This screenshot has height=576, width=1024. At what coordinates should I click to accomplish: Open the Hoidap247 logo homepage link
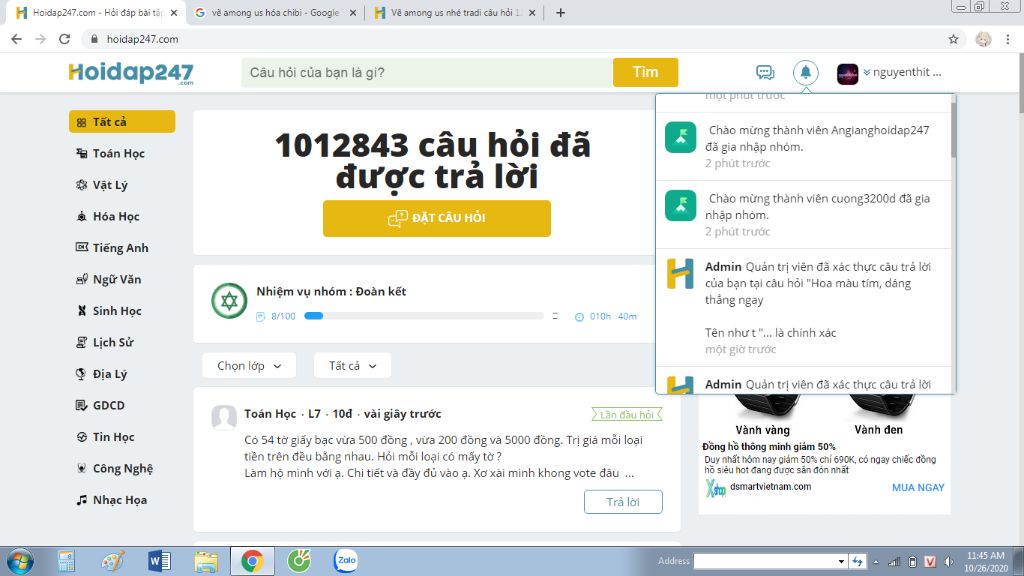(x=131, y=72)
